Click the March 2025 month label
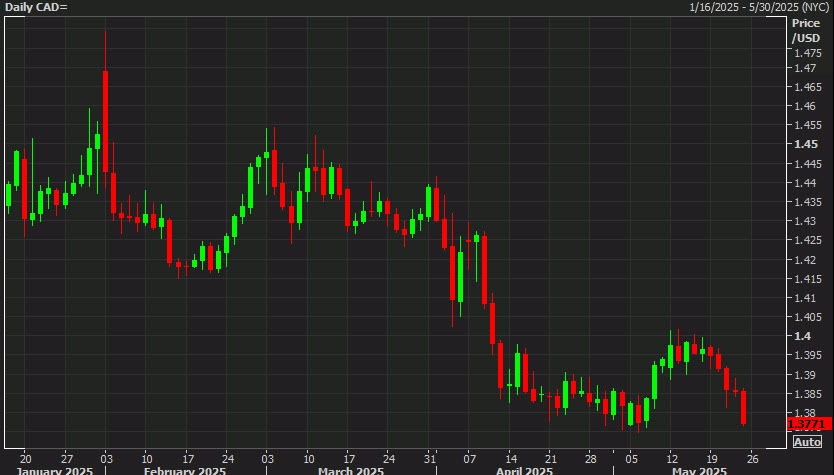Viewport: 834px width, 475px height. coord(350,470)
